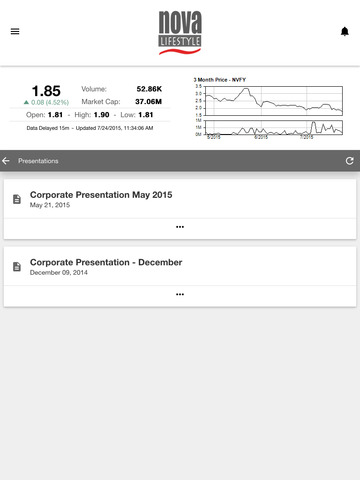Expand options under Corporate Presentation - December

pyautogui.click(x=180, y=294)
